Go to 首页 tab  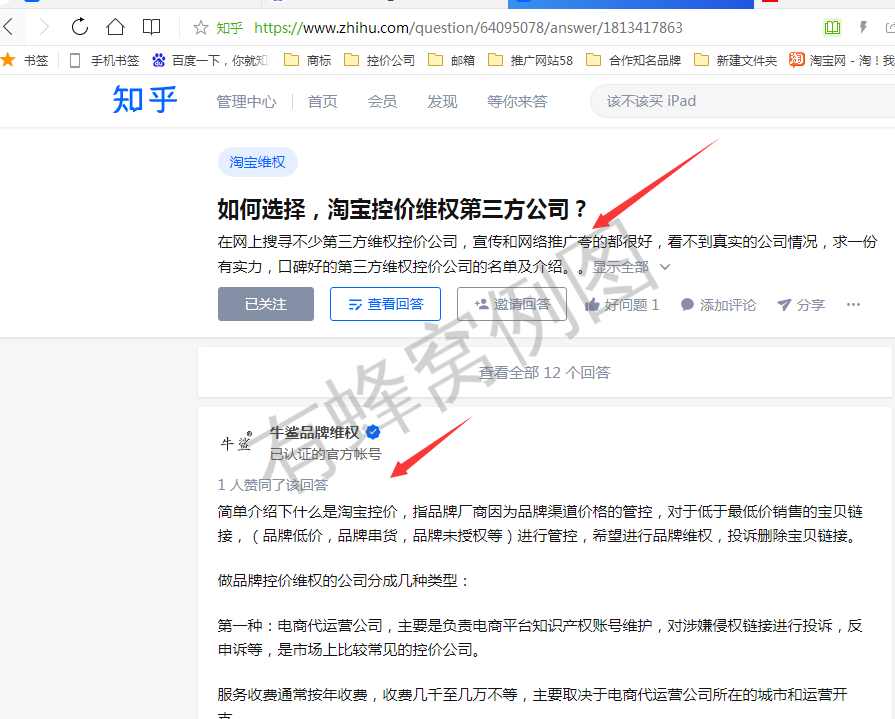click(x=322, y=102)
